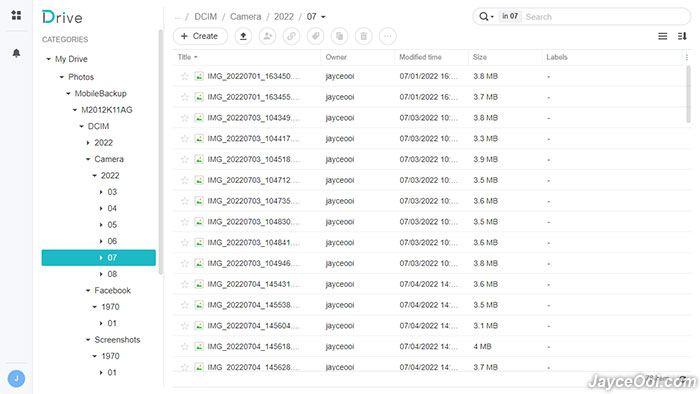Open file IMG_20220704_145604

pos(253,326)
